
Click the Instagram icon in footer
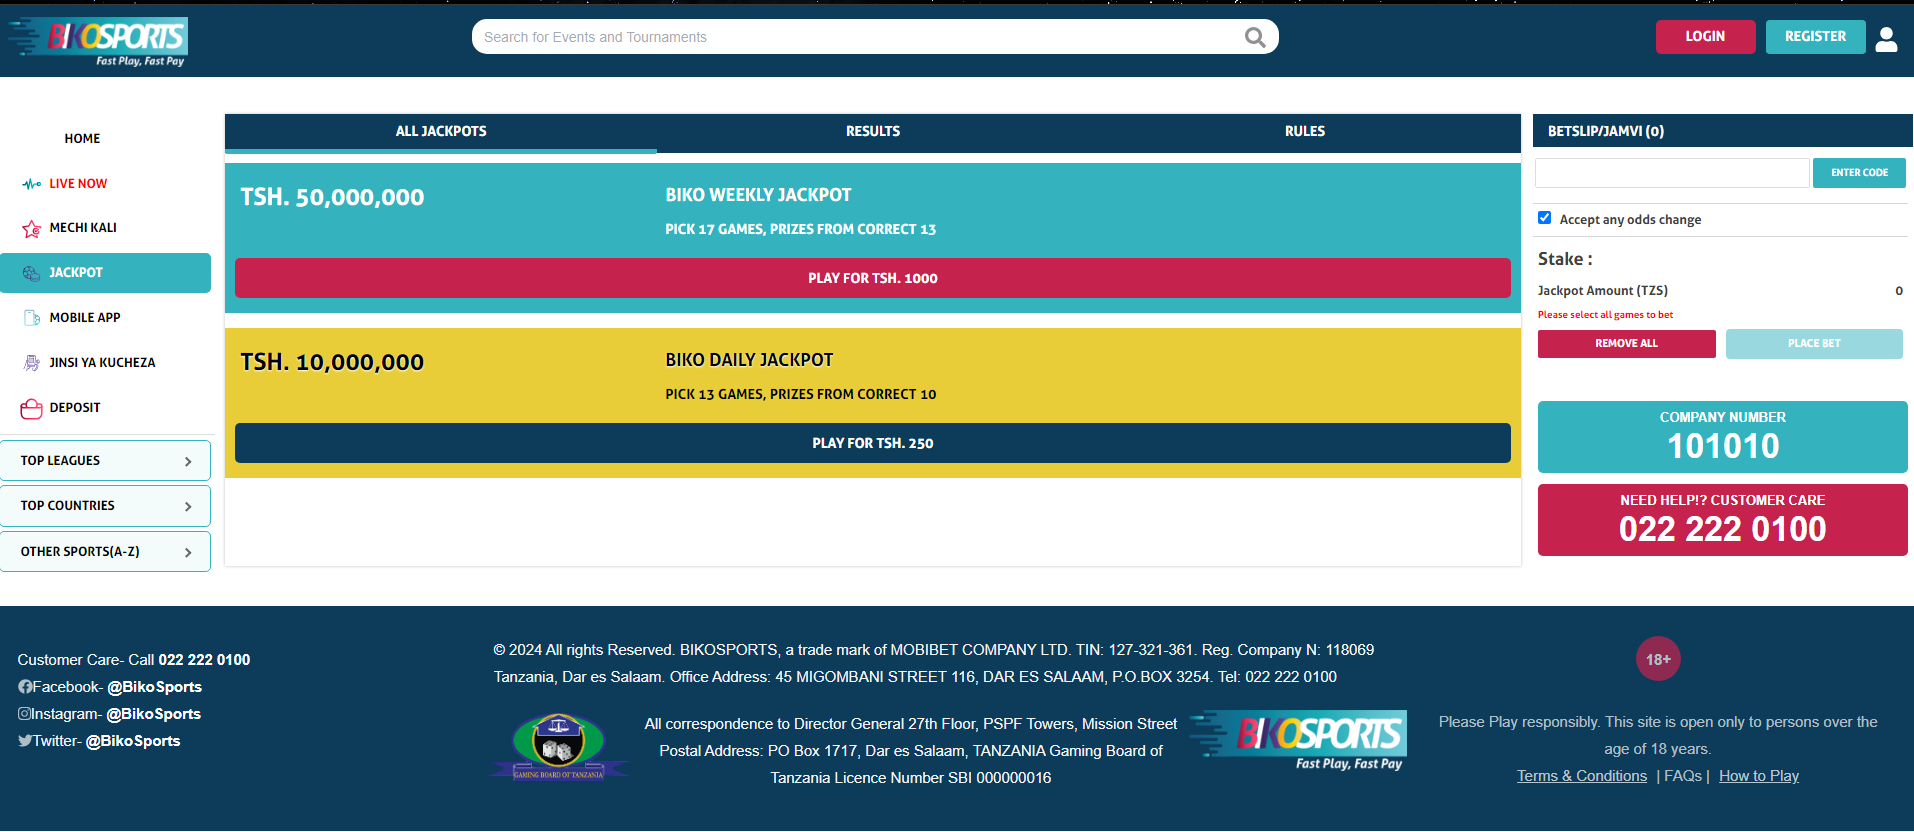click(x=24, y=714)
